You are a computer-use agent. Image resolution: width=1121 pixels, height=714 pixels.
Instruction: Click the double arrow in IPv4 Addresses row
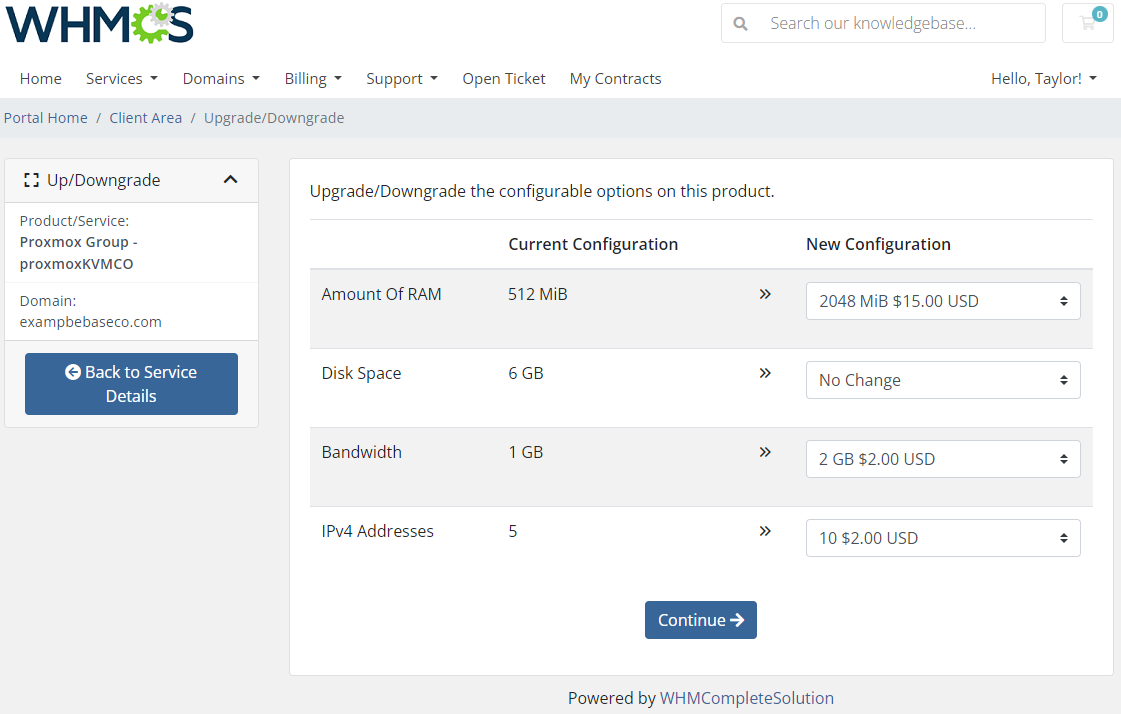click(x=765, y=531)
